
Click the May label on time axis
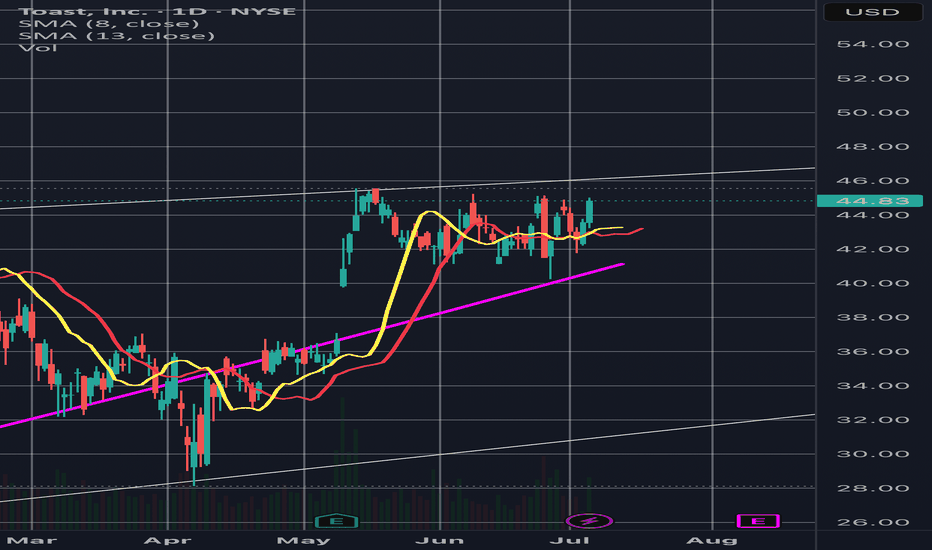pyautogui.click(x=304, y=540)
